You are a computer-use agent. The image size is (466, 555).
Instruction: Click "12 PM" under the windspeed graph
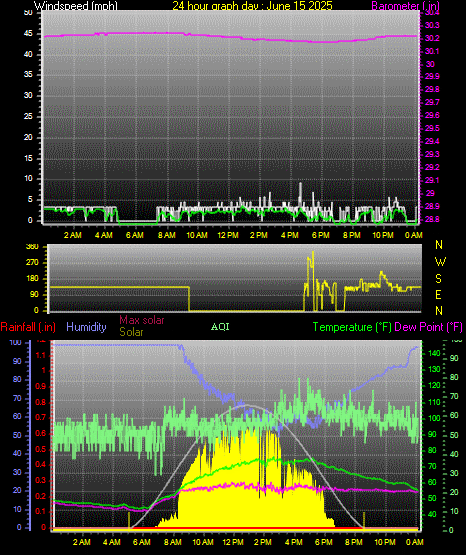pos(228,235)
